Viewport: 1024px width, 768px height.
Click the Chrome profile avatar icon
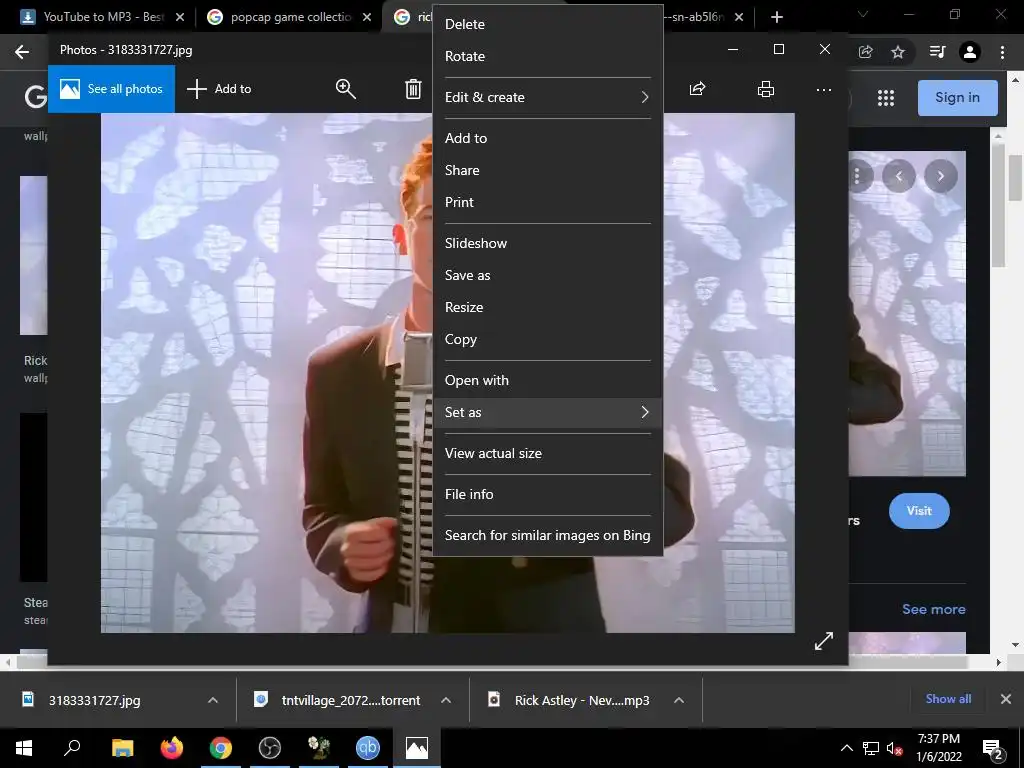point(970,52)
